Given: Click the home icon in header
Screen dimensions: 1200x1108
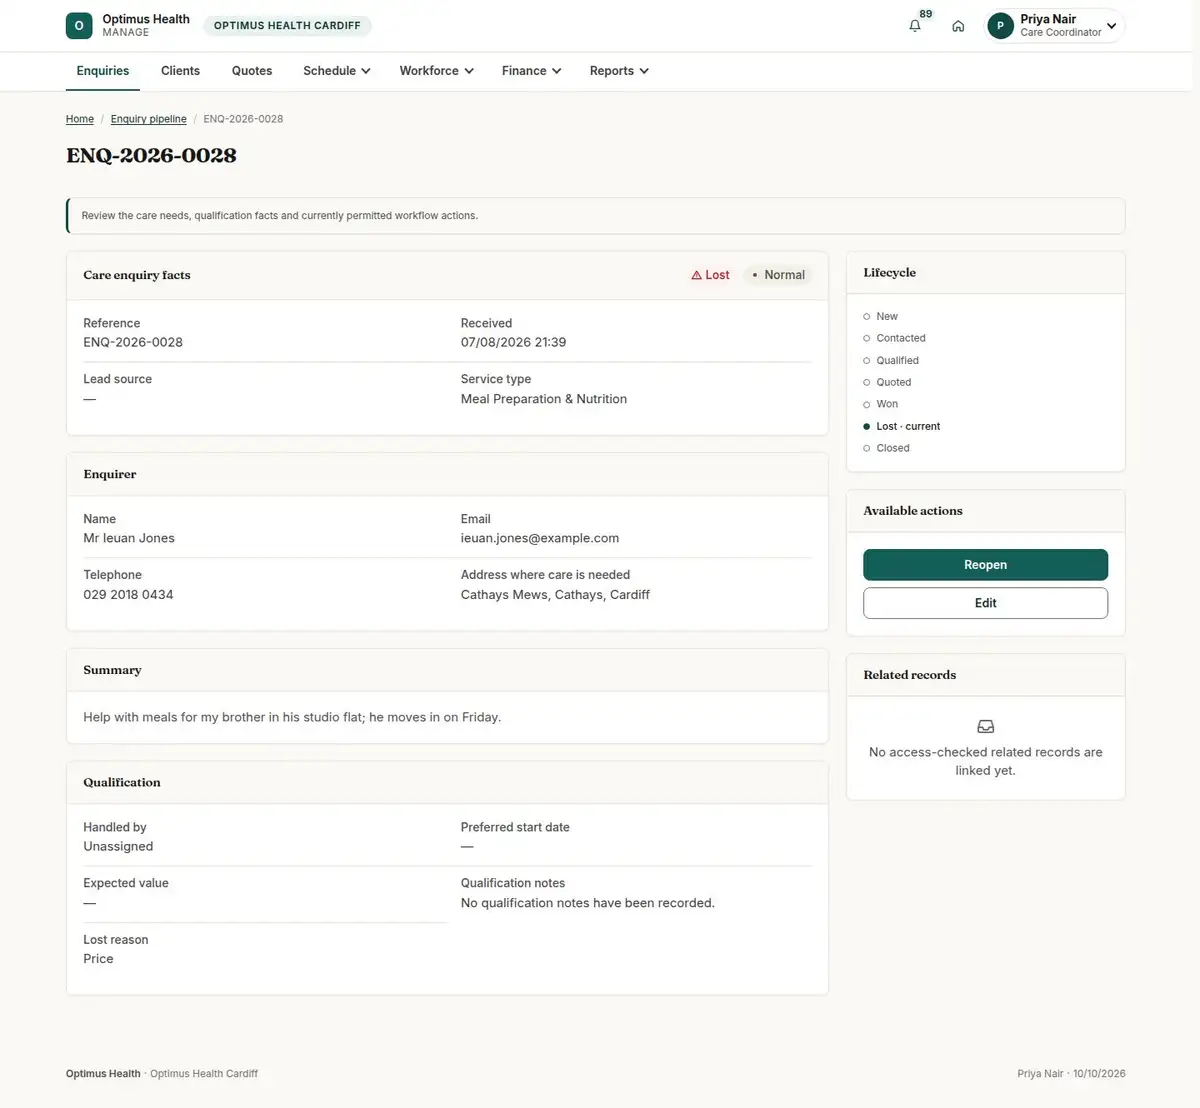Looking at the screenshot, I should pyautogui.click(x=958, y=26).
